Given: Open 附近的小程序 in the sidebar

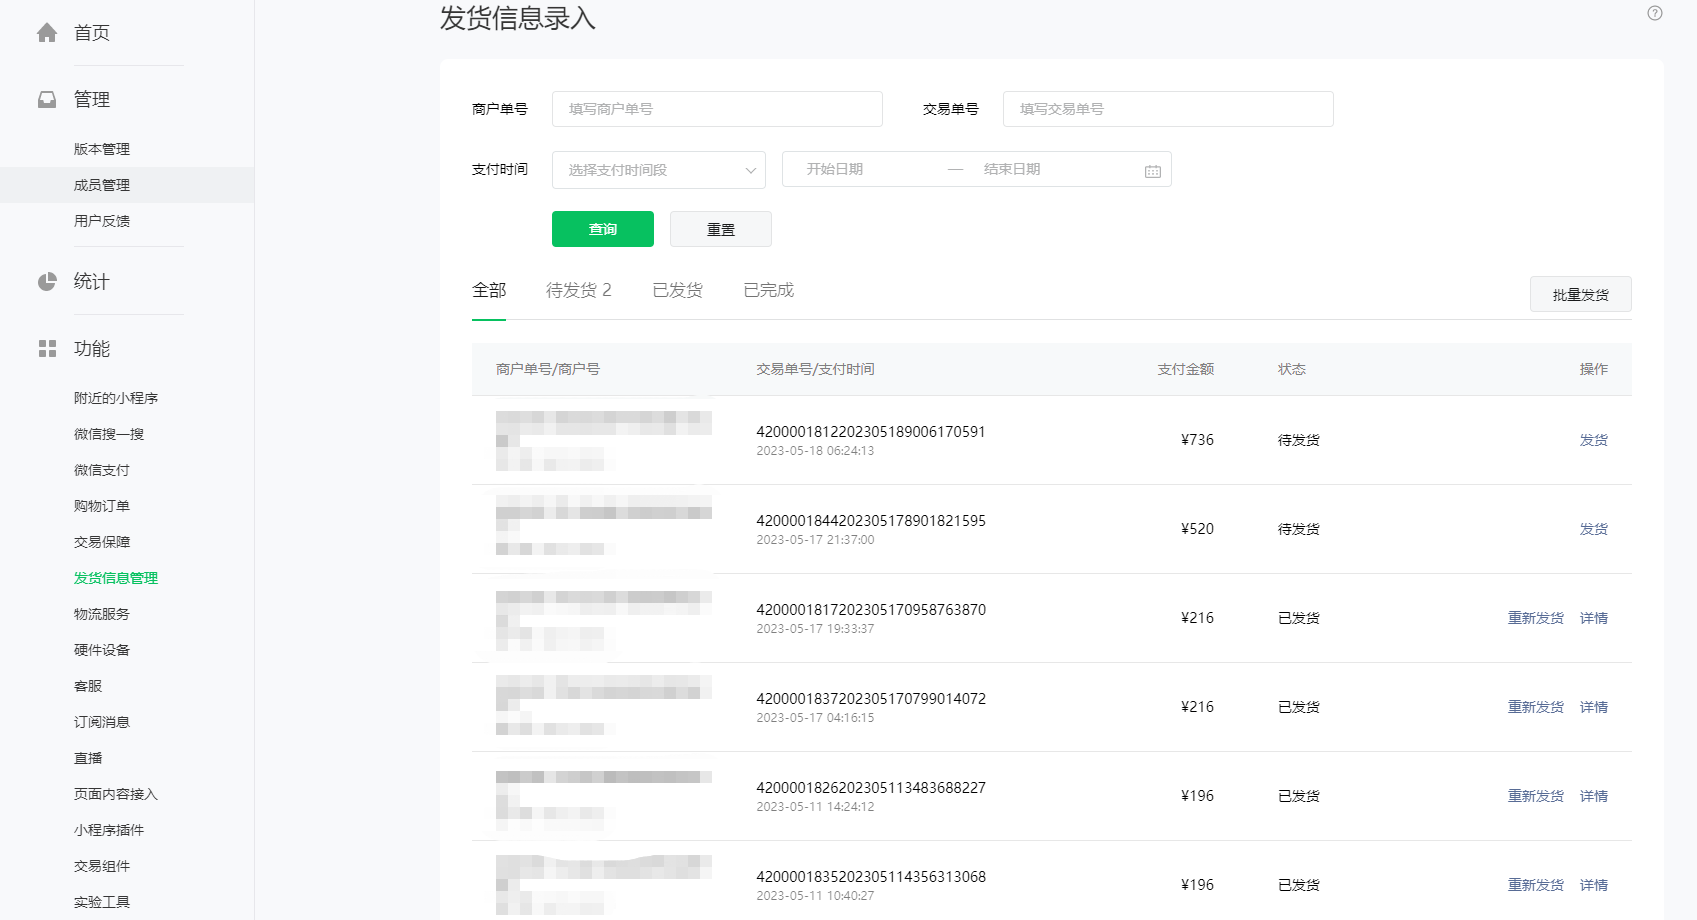Looking at the screenshot, I should [116, 398].
